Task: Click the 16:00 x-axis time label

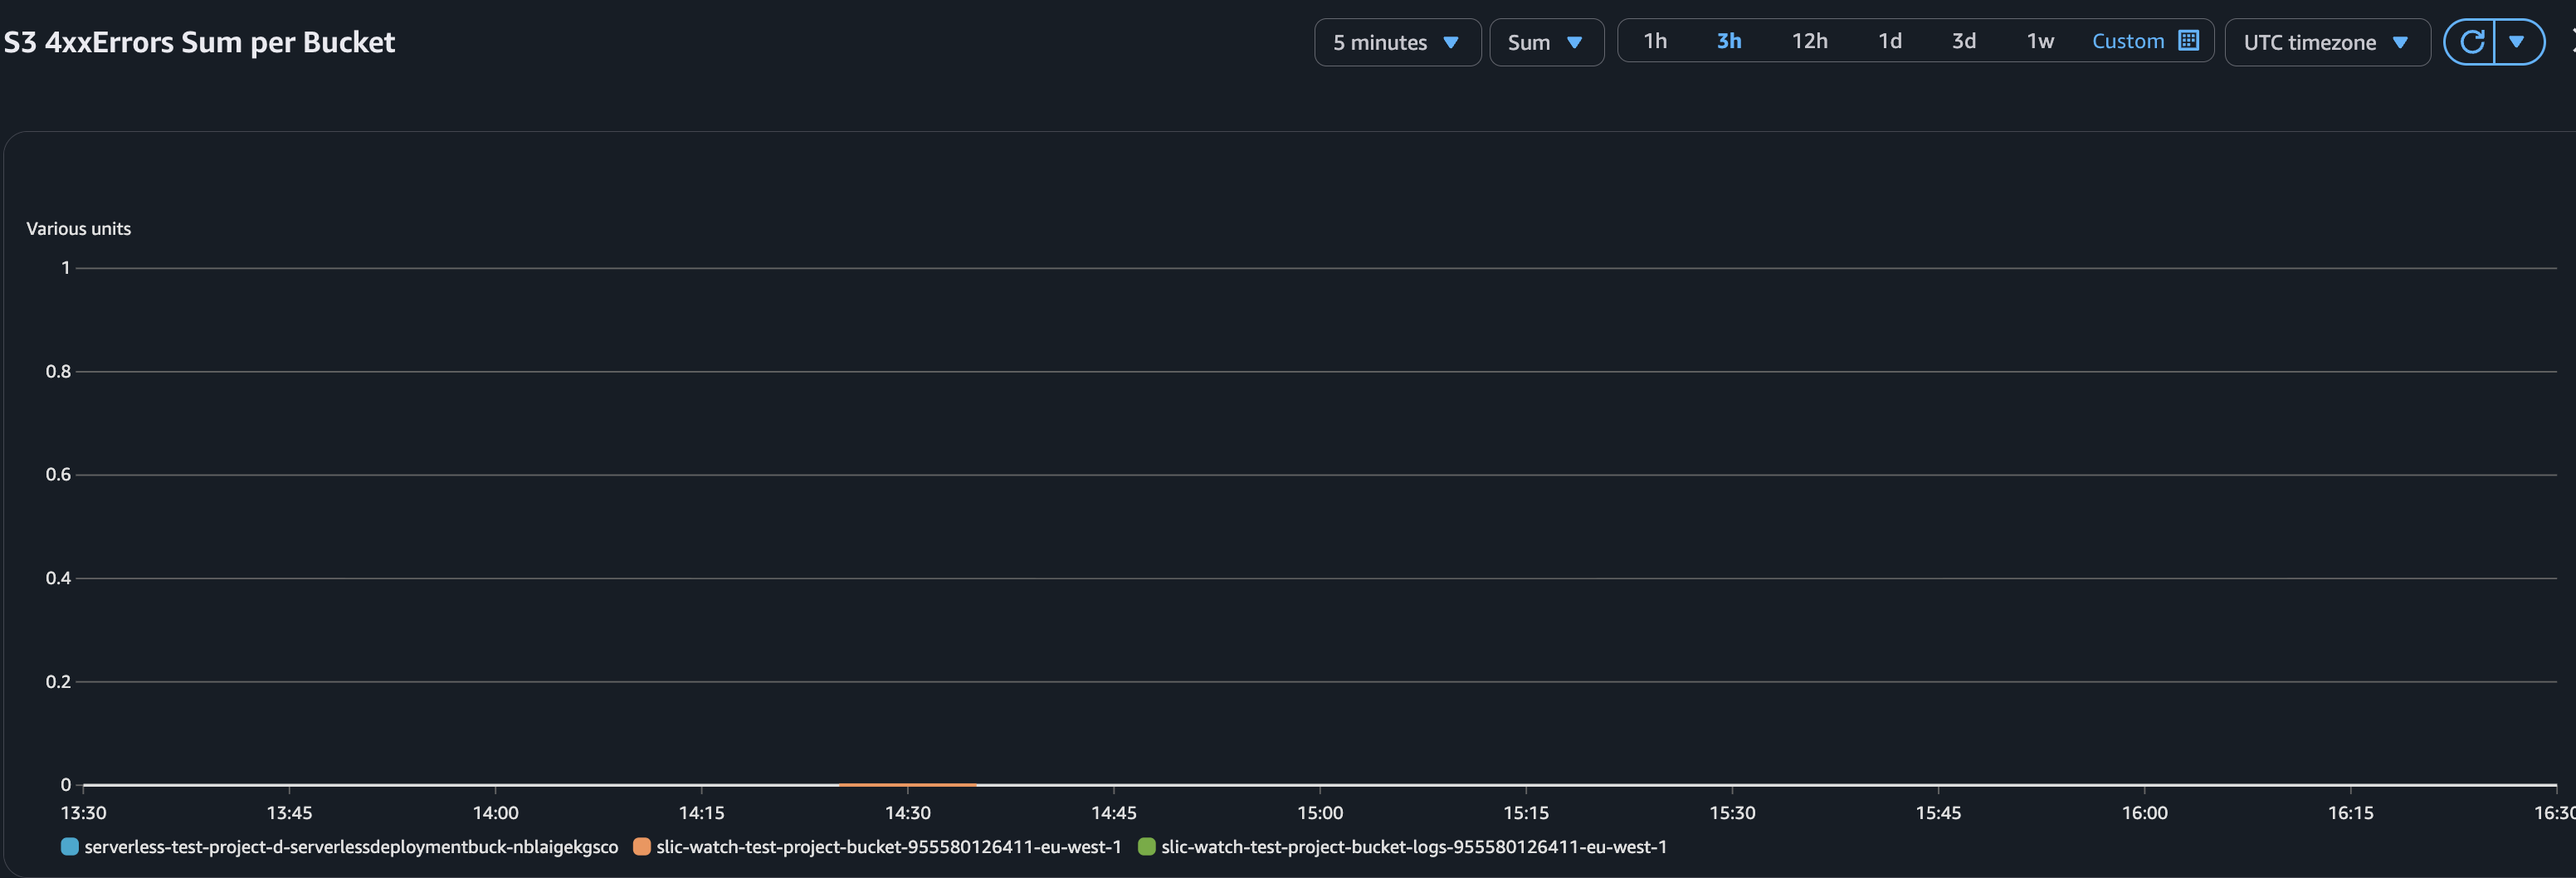Action: pyautogui.click(x=2145, y=813)
